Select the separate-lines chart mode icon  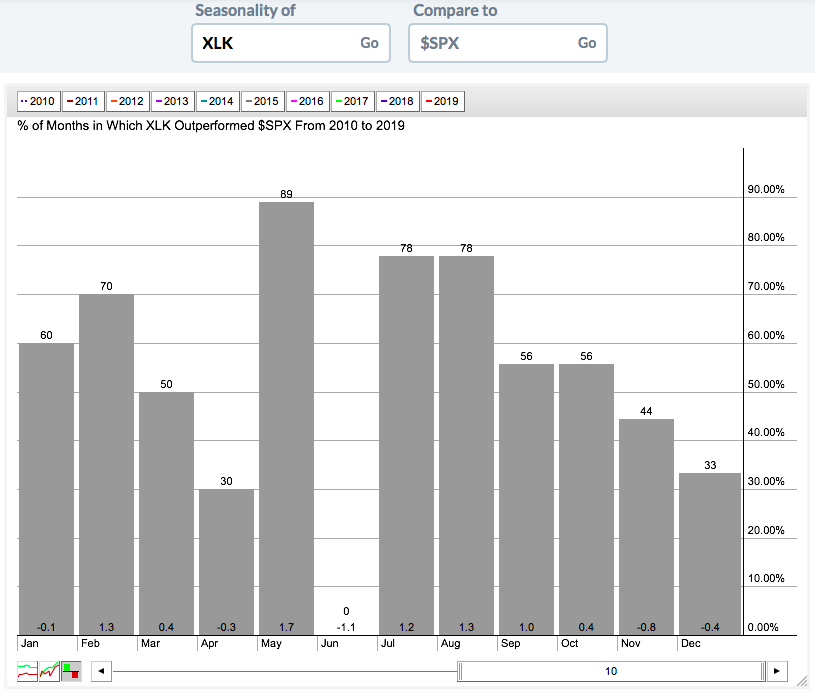coord(27,671)
